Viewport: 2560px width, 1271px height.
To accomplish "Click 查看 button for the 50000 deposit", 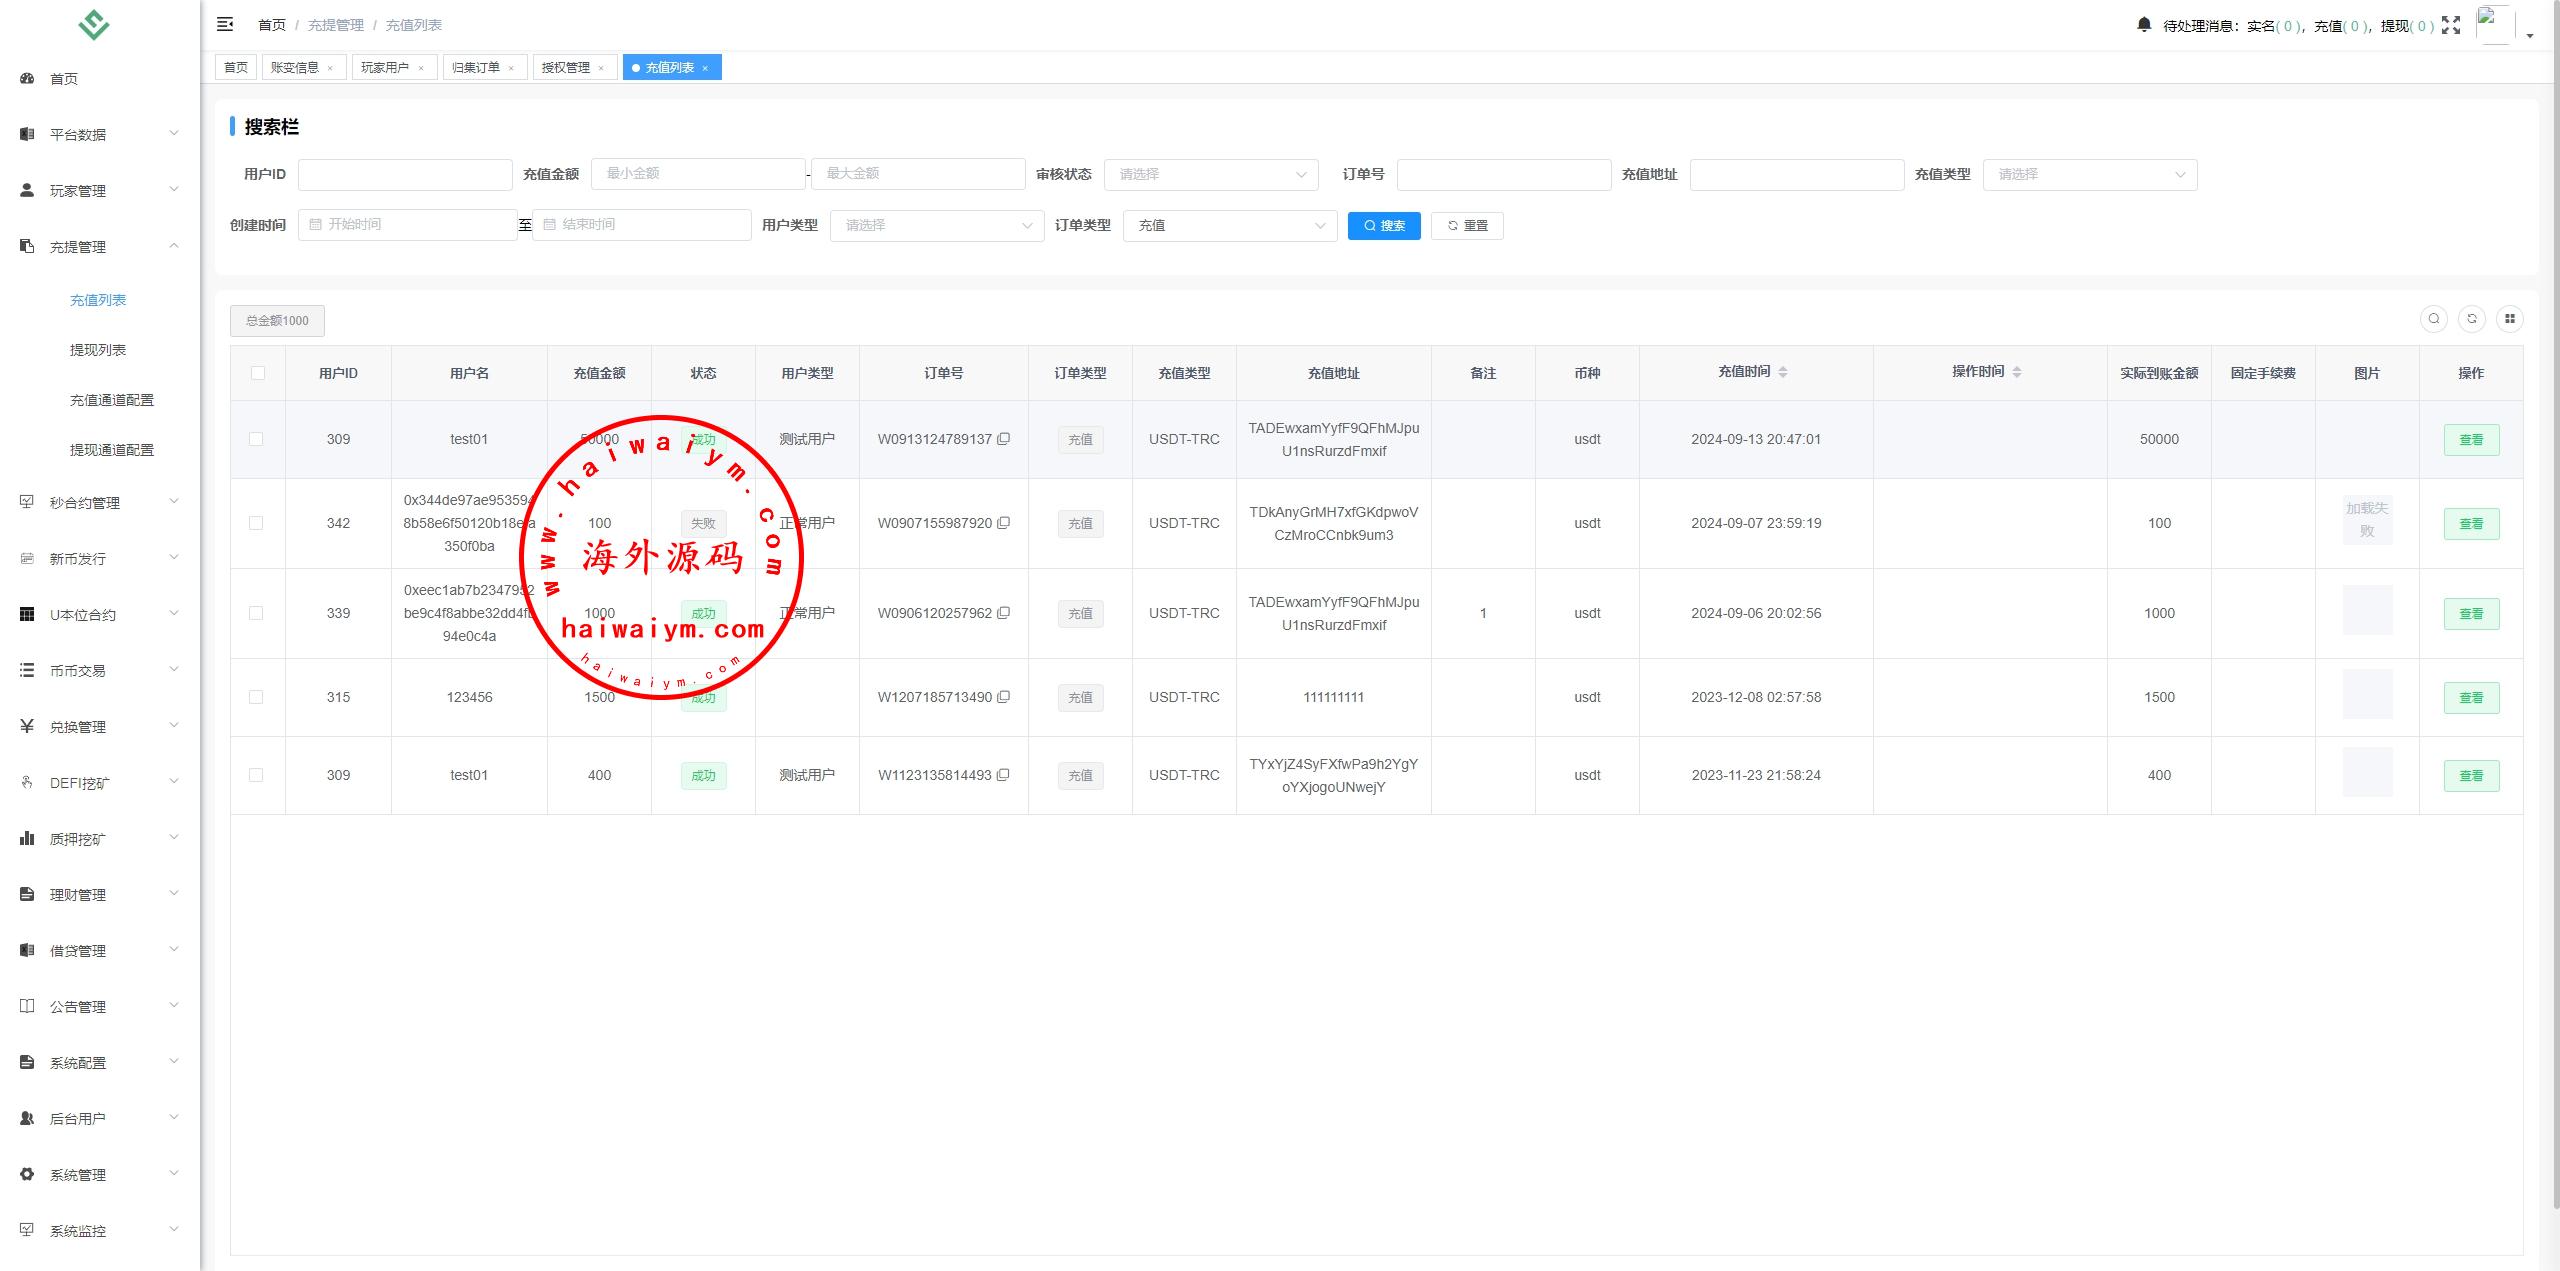I will point(2471,440).
